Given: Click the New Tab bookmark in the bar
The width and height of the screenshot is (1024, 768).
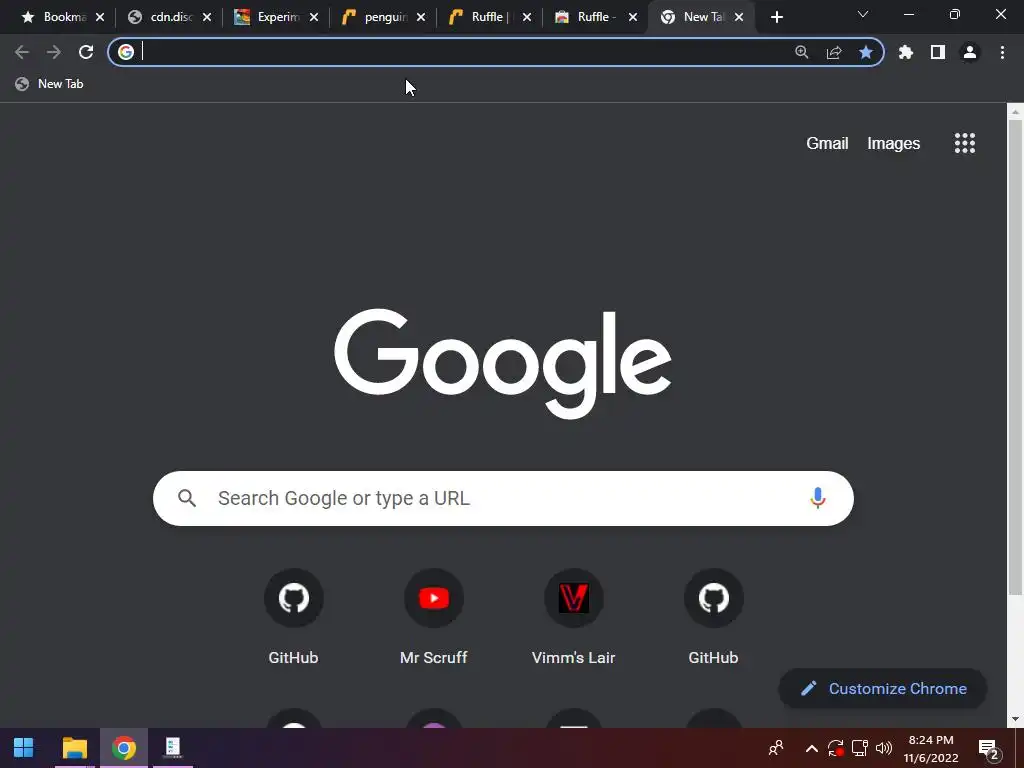Looking at the screenshot, I should tap(50, 84).
